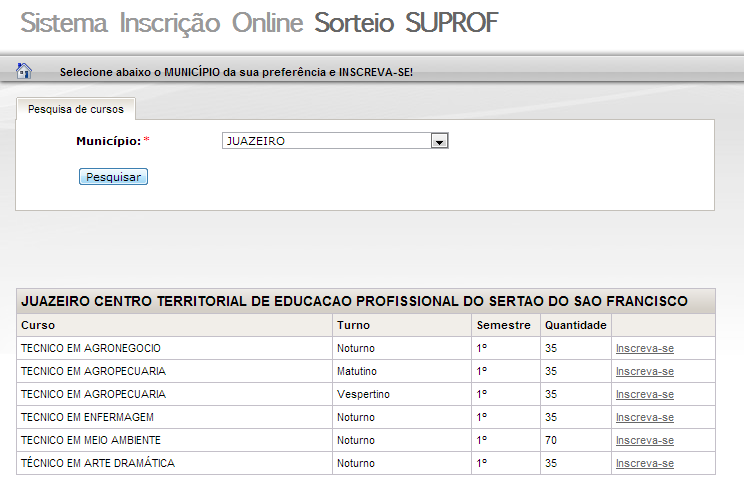Click the Semestre column header
Viewport: 744px width, 491px height.
(x=503, y=325)
